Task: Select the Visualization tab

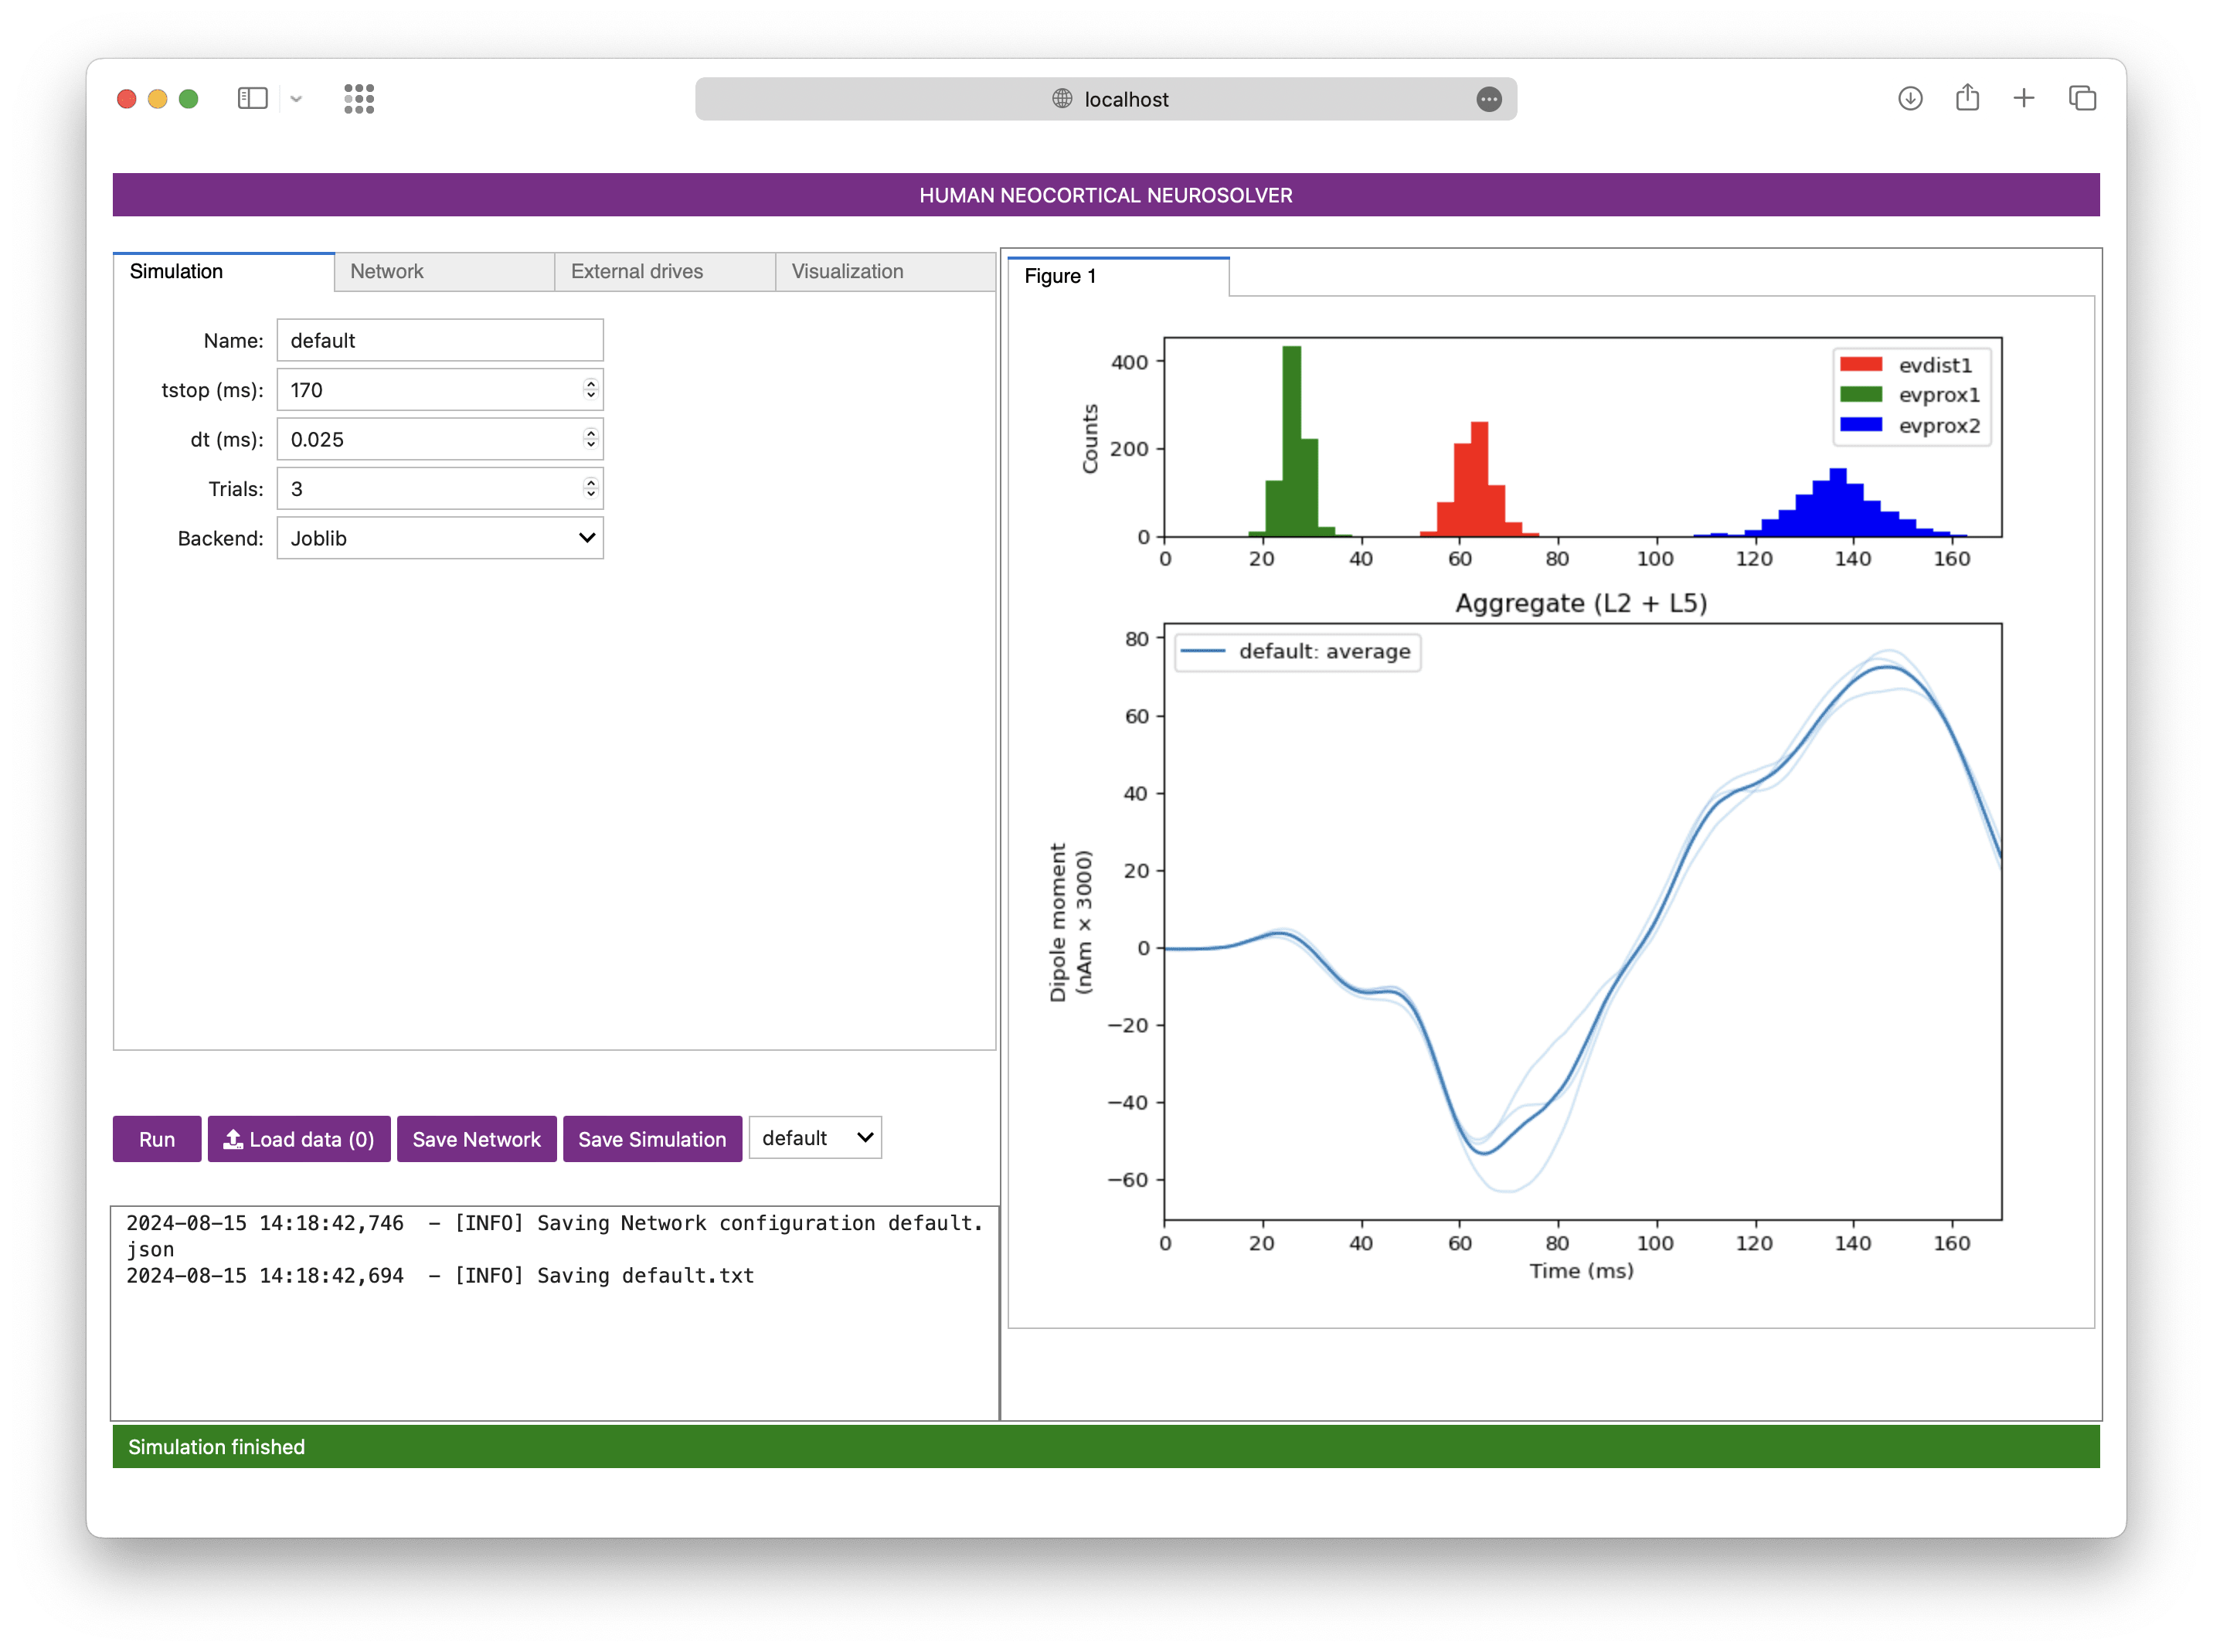Action: tap(884, 271)
